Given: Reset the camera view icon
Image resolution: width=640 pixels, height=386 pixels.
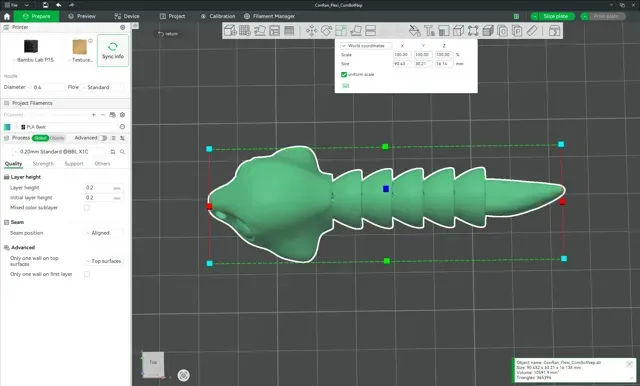Looking at the screenshot, I should click(x=184, y=375).
